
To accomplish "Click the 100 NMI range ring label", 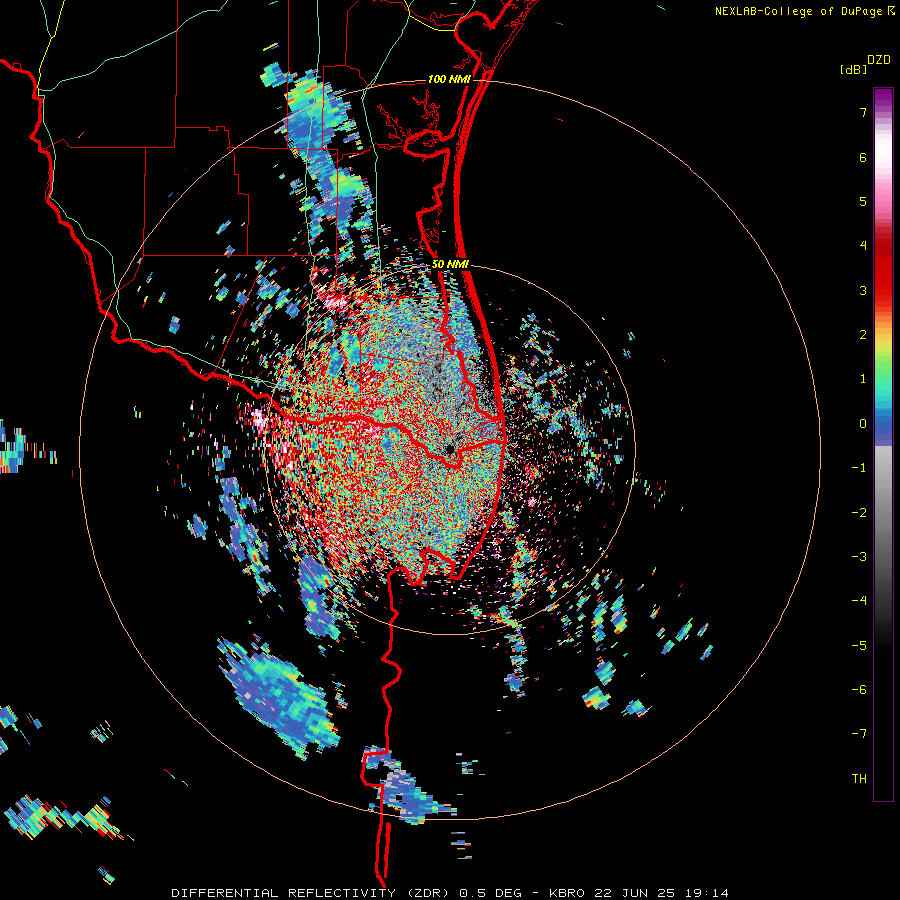I will click(x=449, y=79).
